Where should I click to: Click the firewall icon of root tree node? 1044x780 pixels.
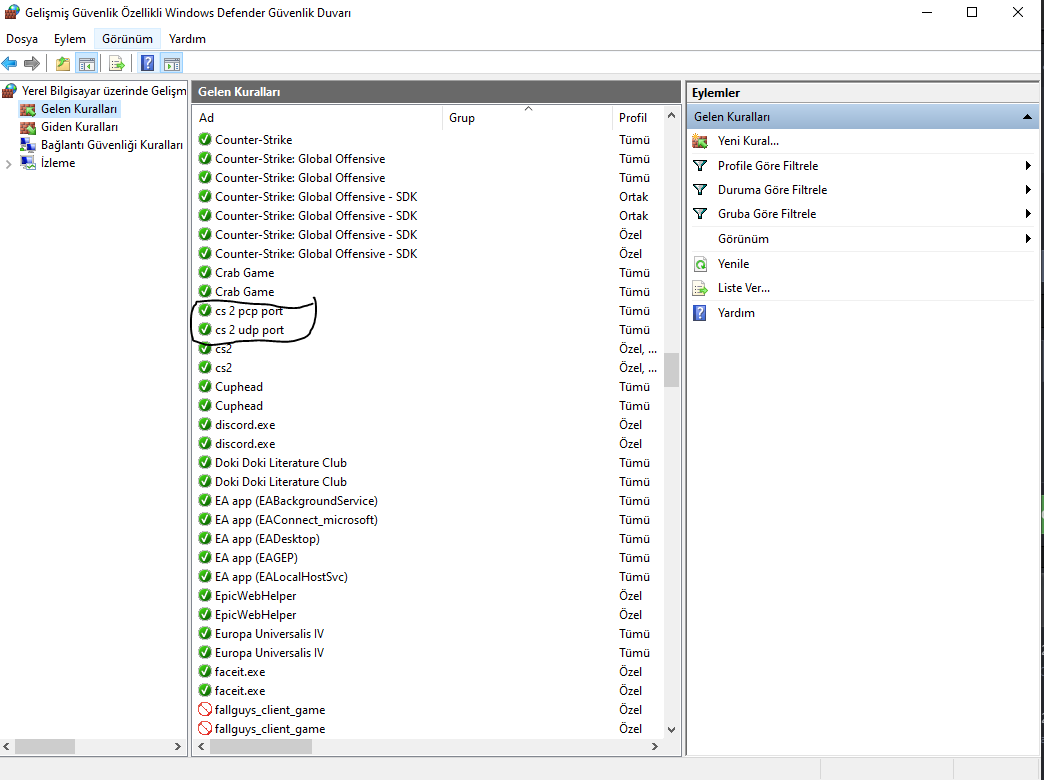9,91
